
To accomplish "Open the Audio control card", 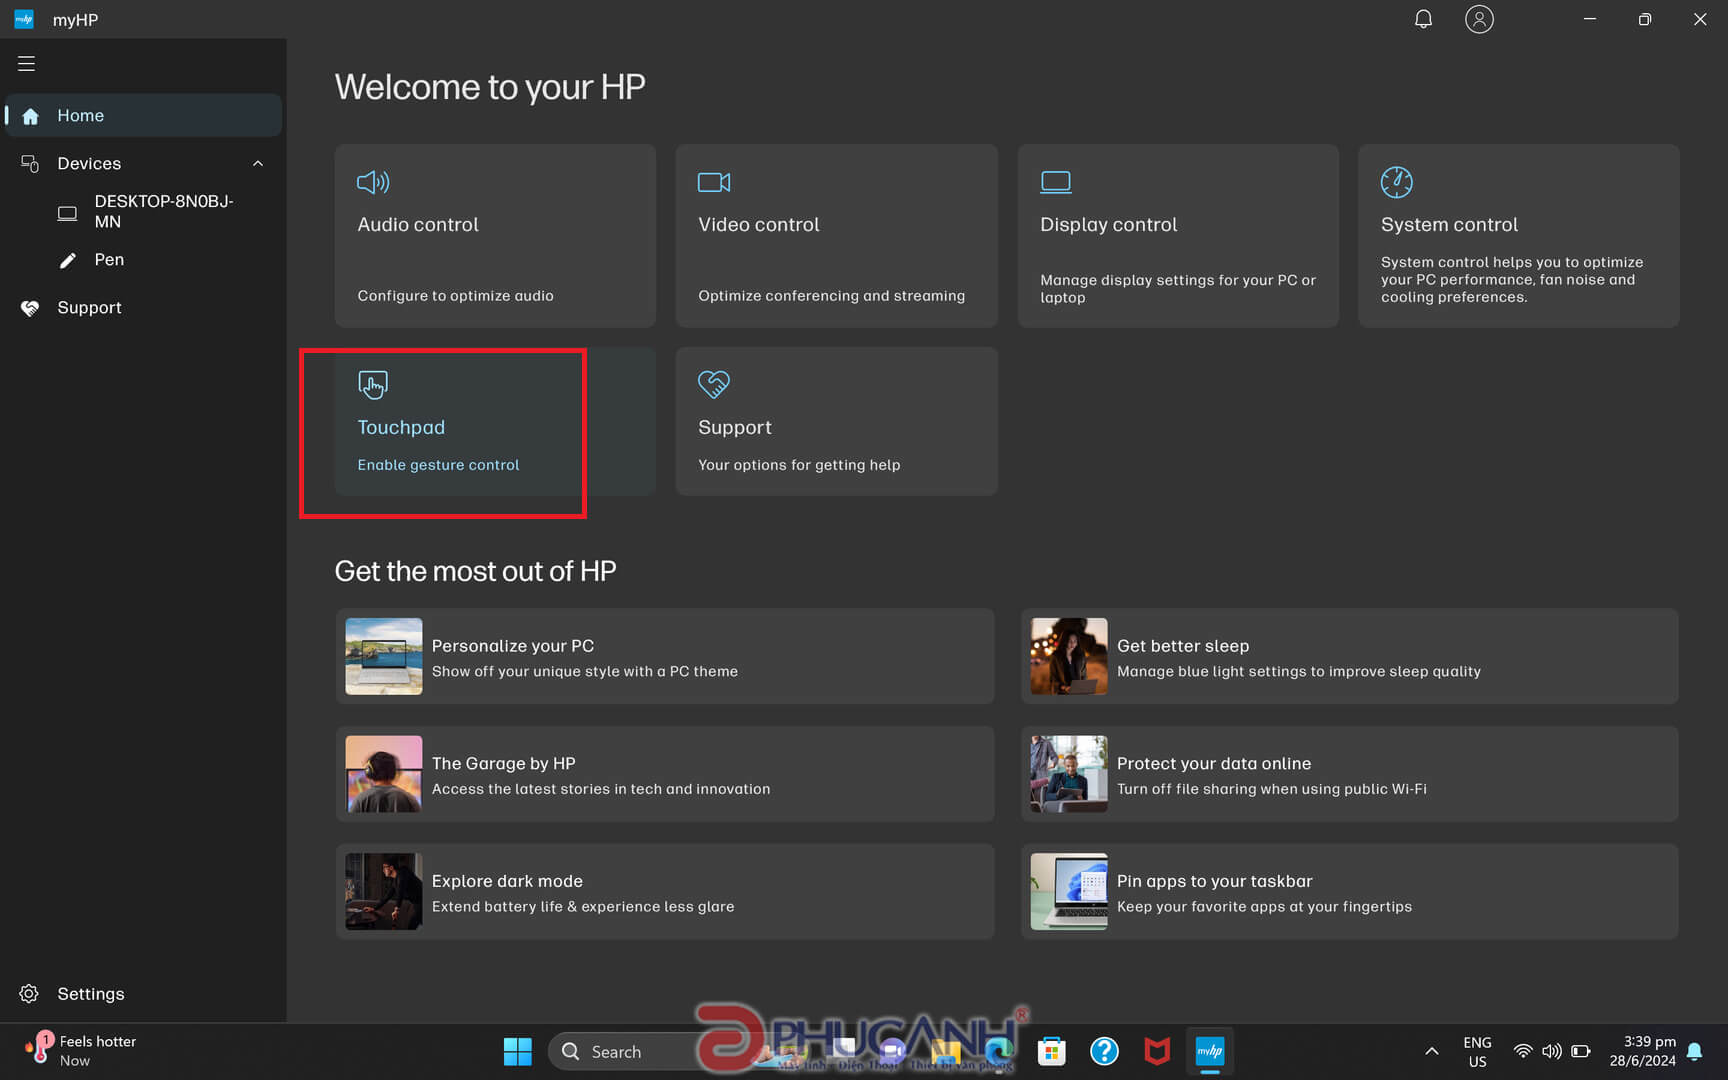I will tap(495, 236).
